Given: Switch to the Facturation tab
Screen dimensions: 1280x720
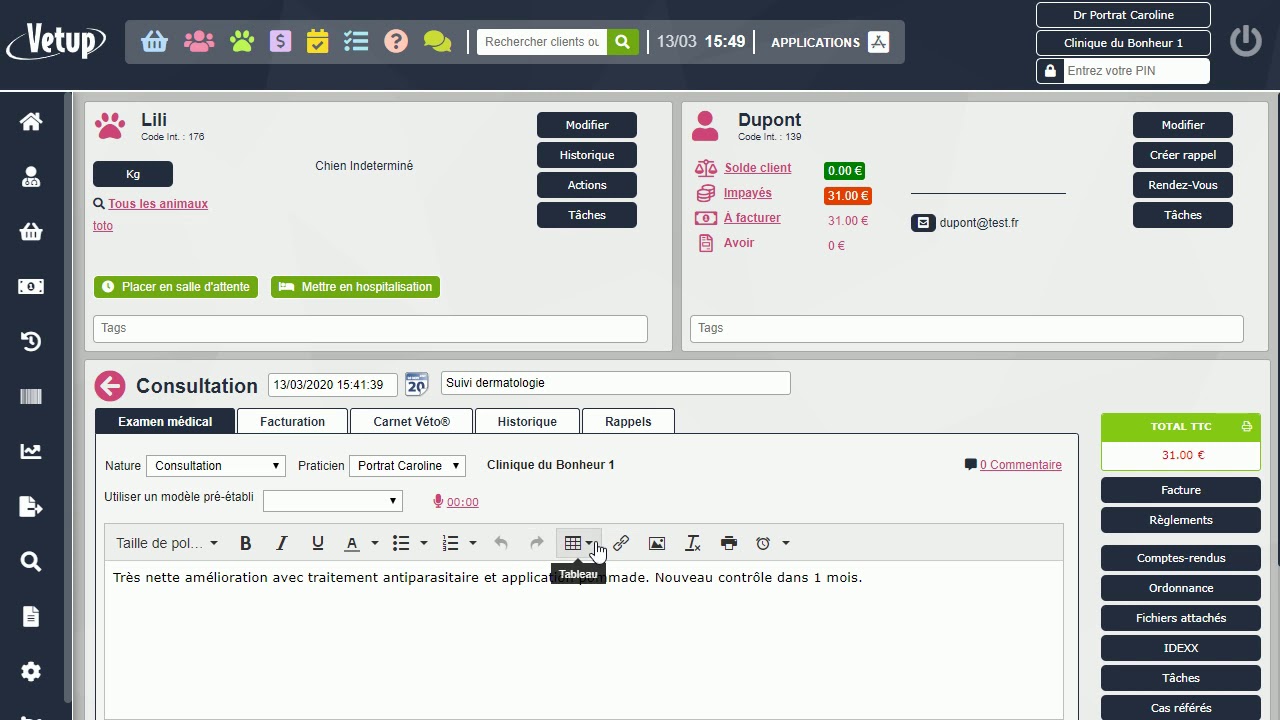Looking at the screenshot, I should pos(292,422).
